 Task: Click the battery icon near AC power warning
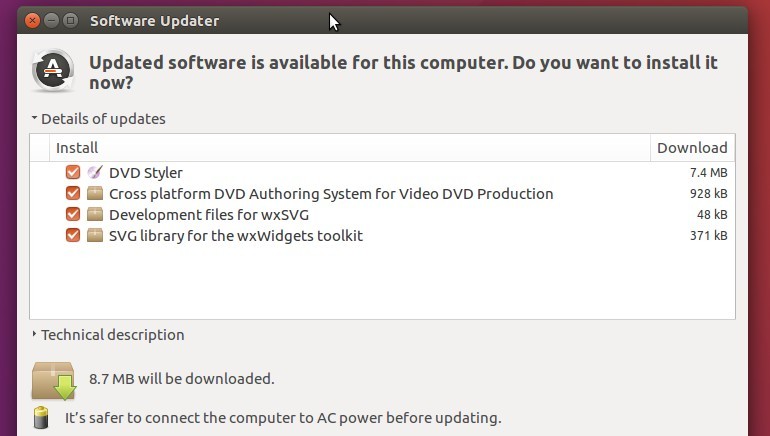click(41, 418)
